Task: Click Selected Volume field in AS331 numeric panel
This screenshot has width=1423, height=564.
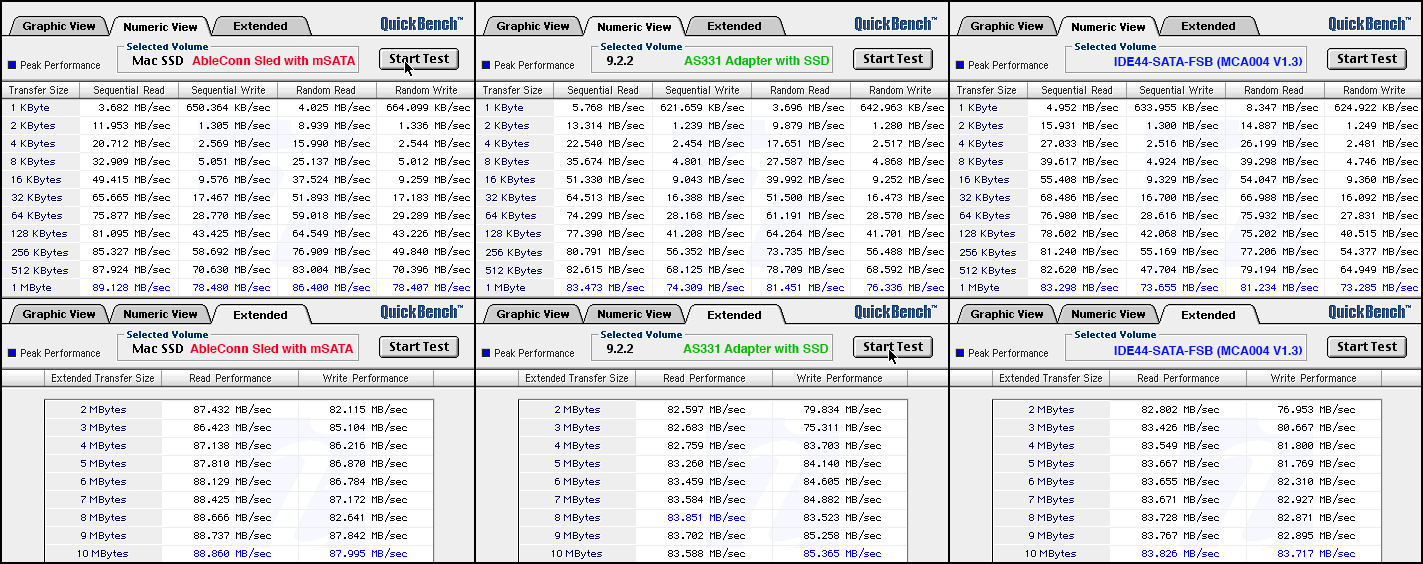Action: (712, 60)
